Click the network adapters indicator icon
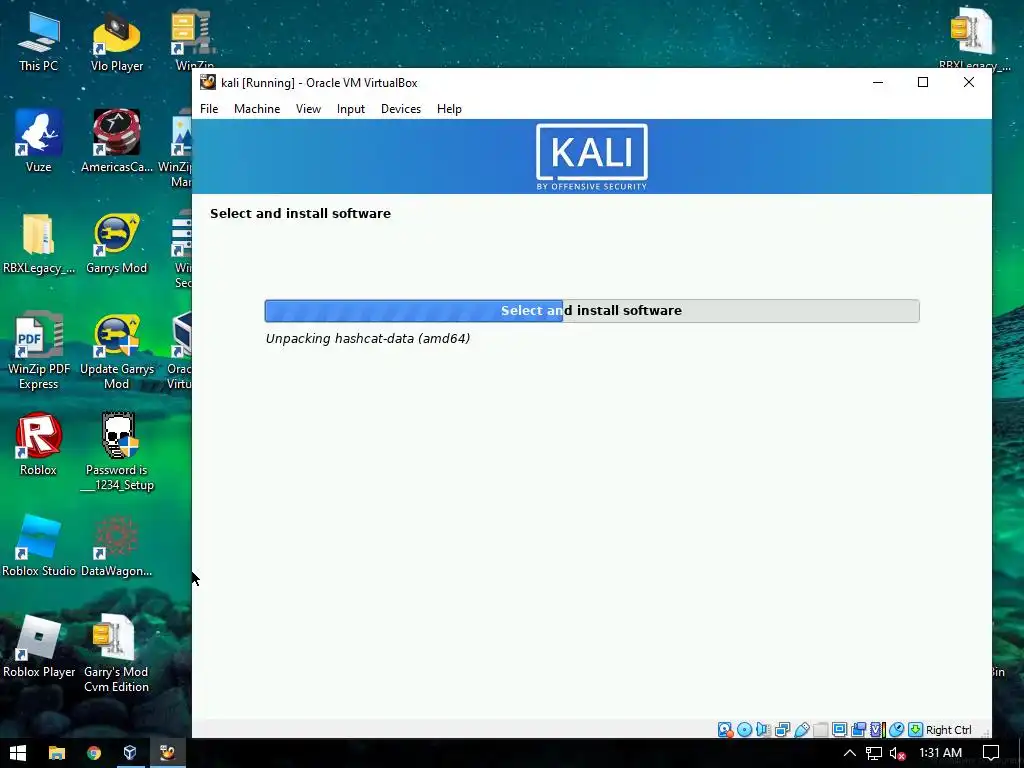1024x768 pixels. (x=782, y=729)
